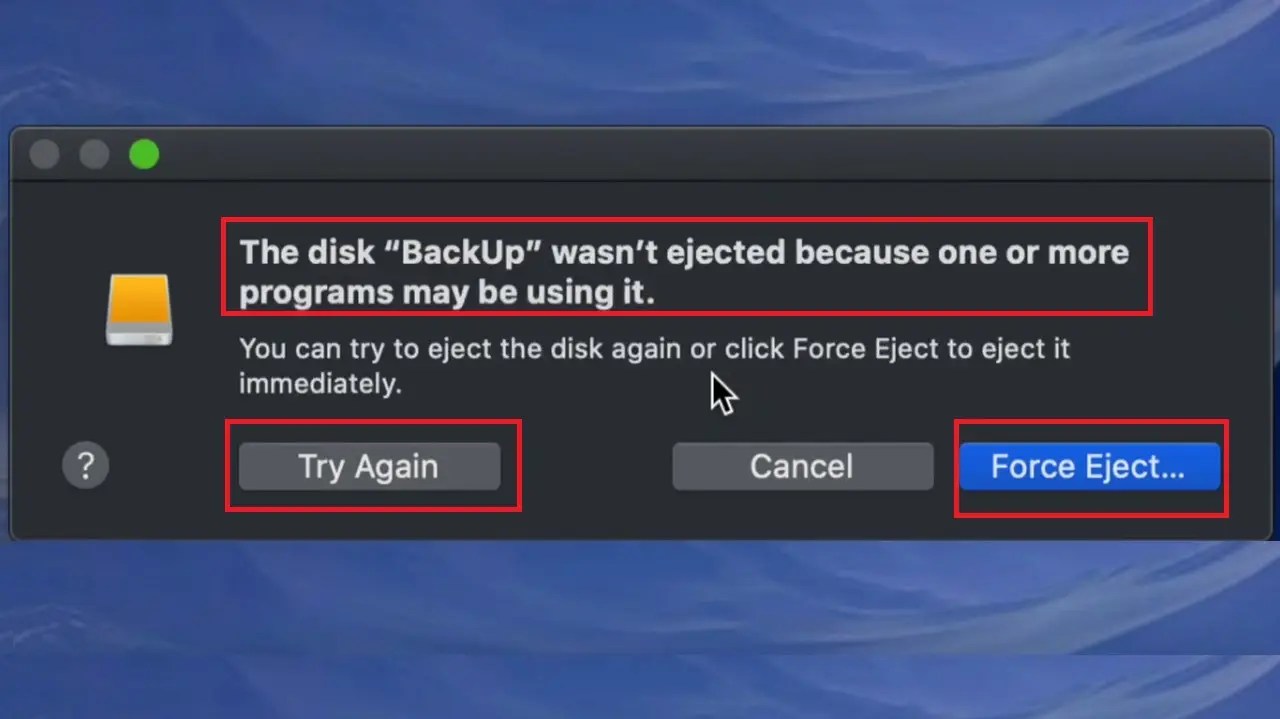Confirm the highlighted default Force Eject action
The height and width of the screenshot is (719, 1280).
[1090, 466]
